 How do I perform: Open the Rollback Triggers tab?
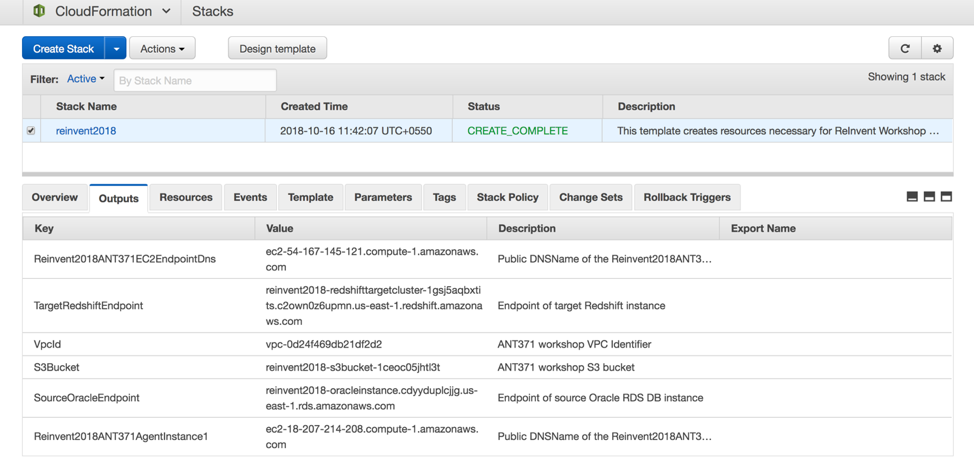(687, 197)
